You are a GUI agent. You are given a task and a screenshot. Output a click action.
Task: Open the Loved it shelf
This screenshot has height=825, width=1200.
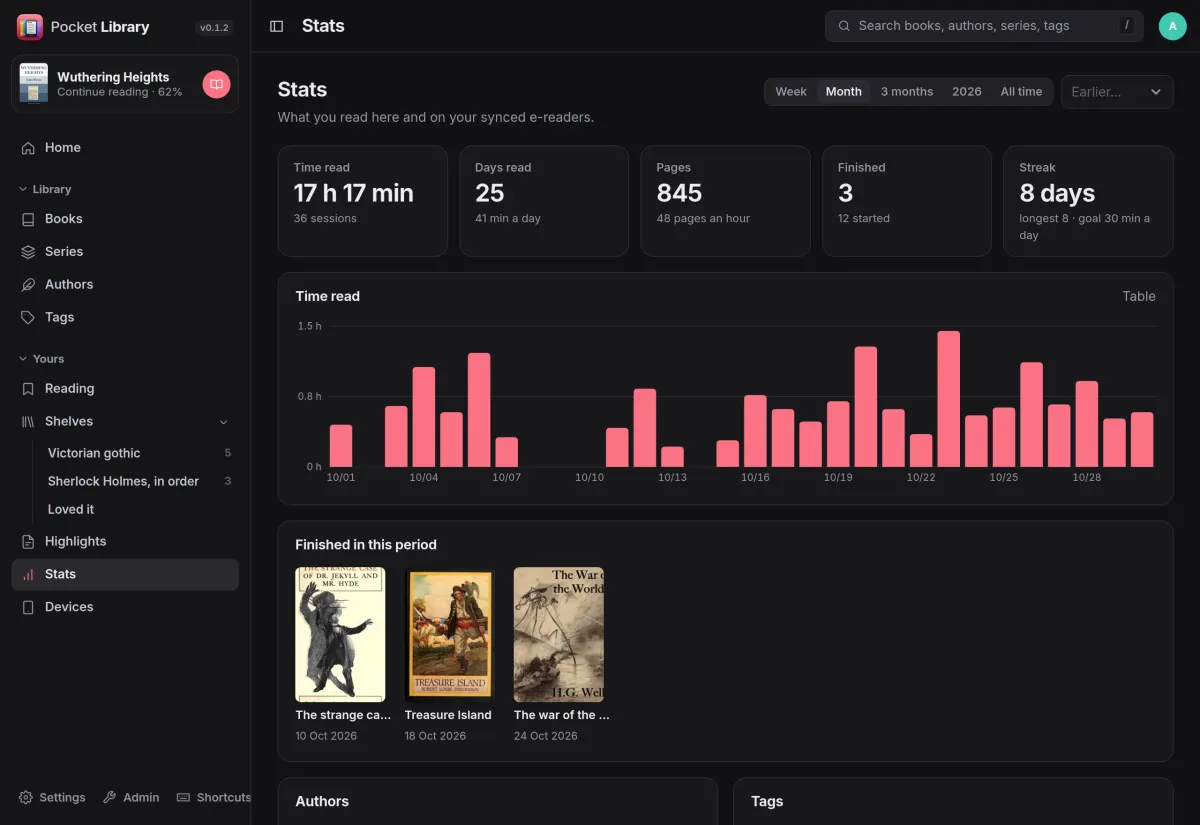point(139,509)
